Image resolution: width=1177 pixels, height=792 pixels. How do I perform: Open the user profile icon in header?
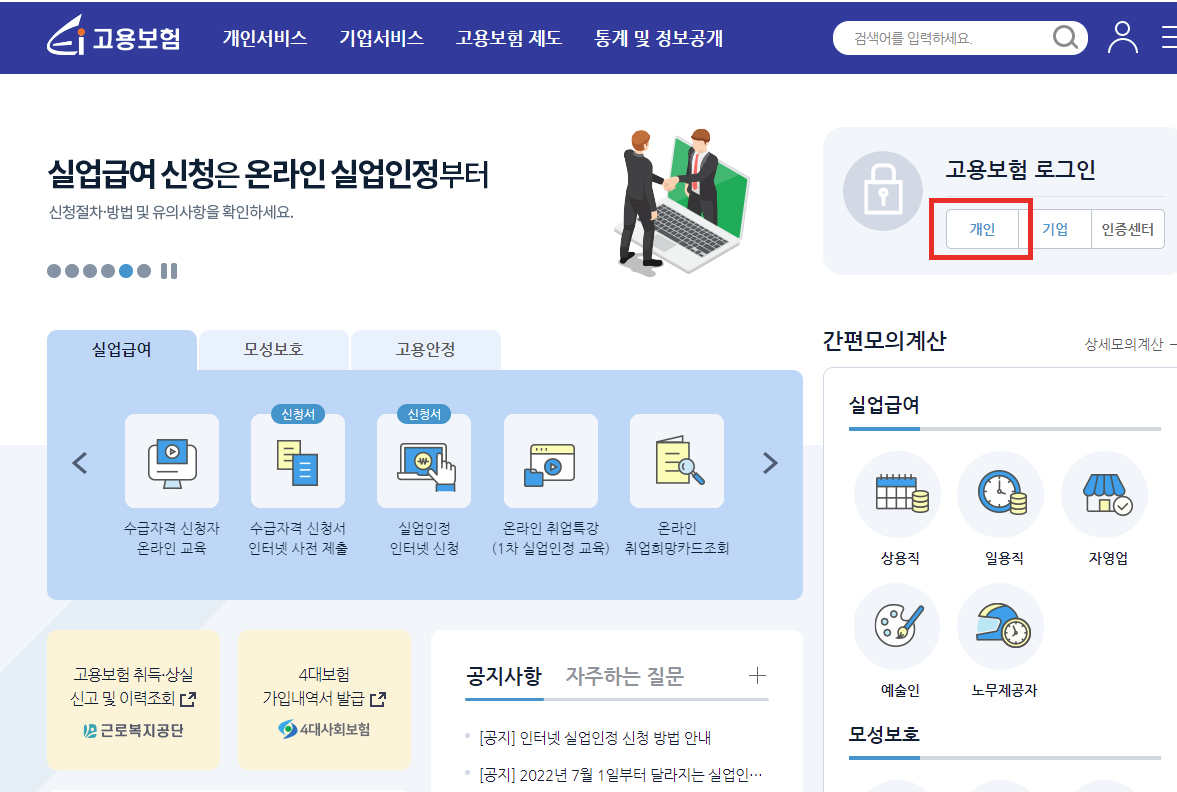tap(1122, 37)
